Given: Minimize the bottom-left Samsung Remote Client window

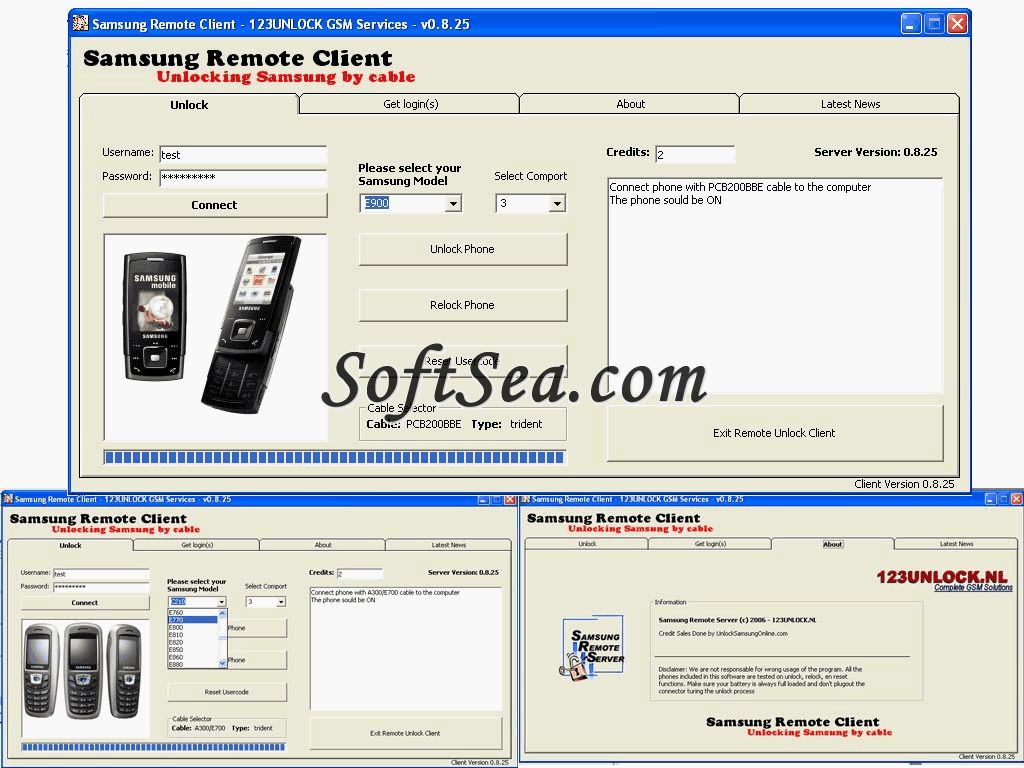Looking at the screenshot, I should (x=483, y=500).
